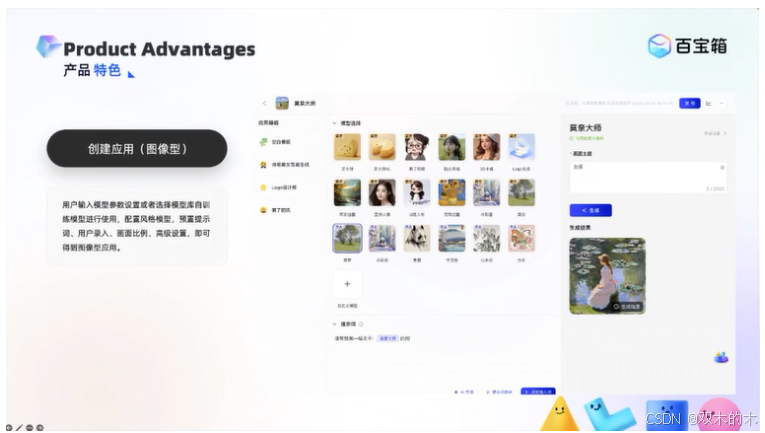765x433 pixels.
Task: Click the pen annotation tool in slide controls
Action: point(19,428)
